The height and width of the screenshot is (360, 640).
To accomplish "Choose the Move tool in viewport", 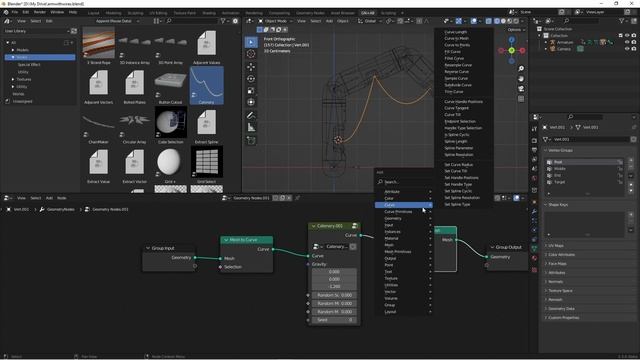I will pos(251,67).
